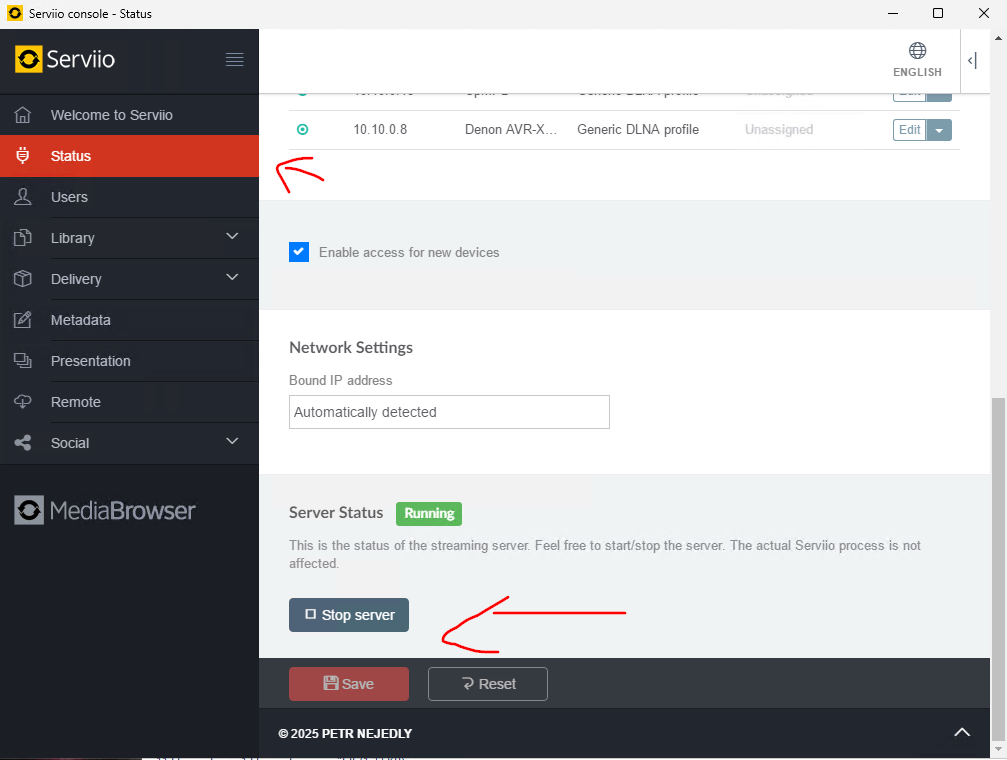
Task: Click the share icon beside Social
Action: (22, 443)
